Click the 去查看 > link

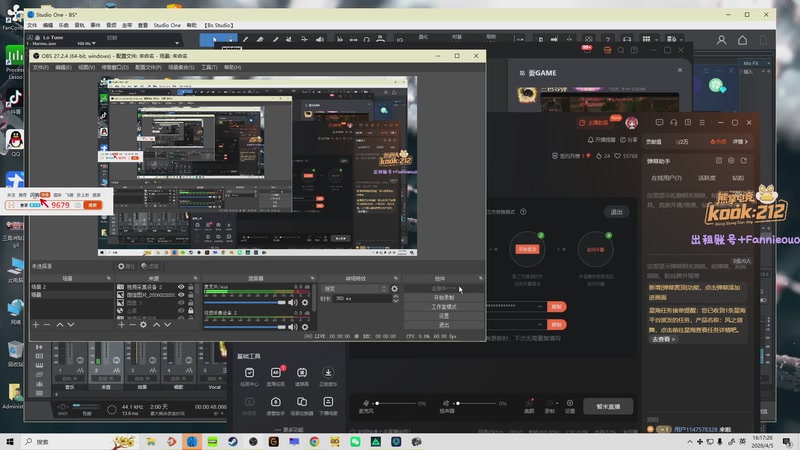pos(663,339)
